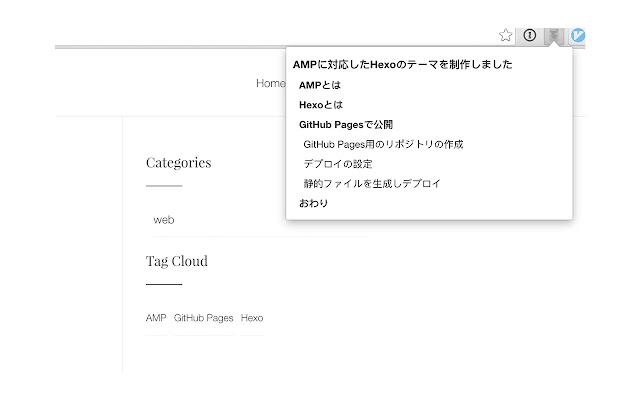Open the web category
The height and width of the screenshot is (400, 640).
pos(164,220)
